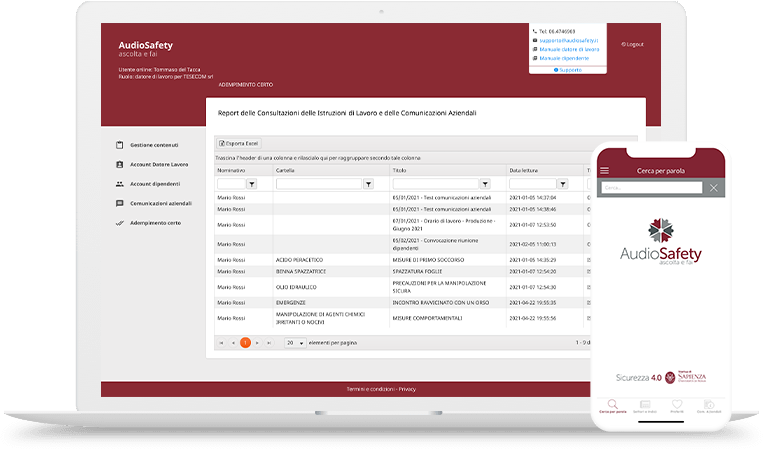Click the Data lettura filter icon
The width and height of the screenshot is (763, 449).
point(563,184)
